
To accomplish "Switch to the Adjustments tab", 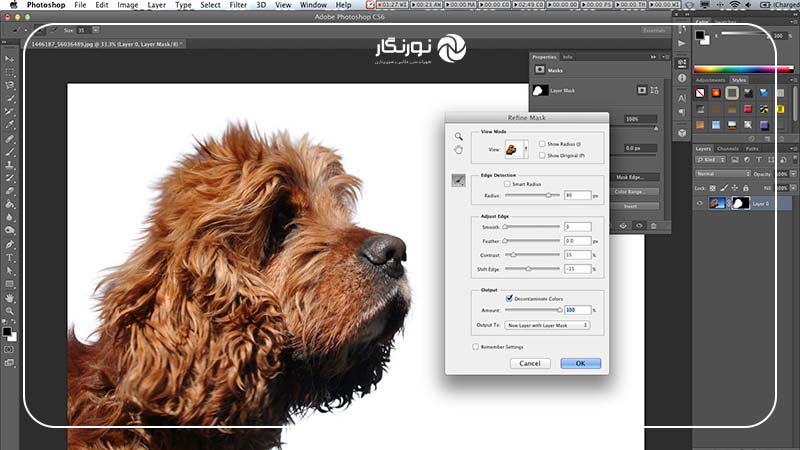I will (x=710, y=80).
